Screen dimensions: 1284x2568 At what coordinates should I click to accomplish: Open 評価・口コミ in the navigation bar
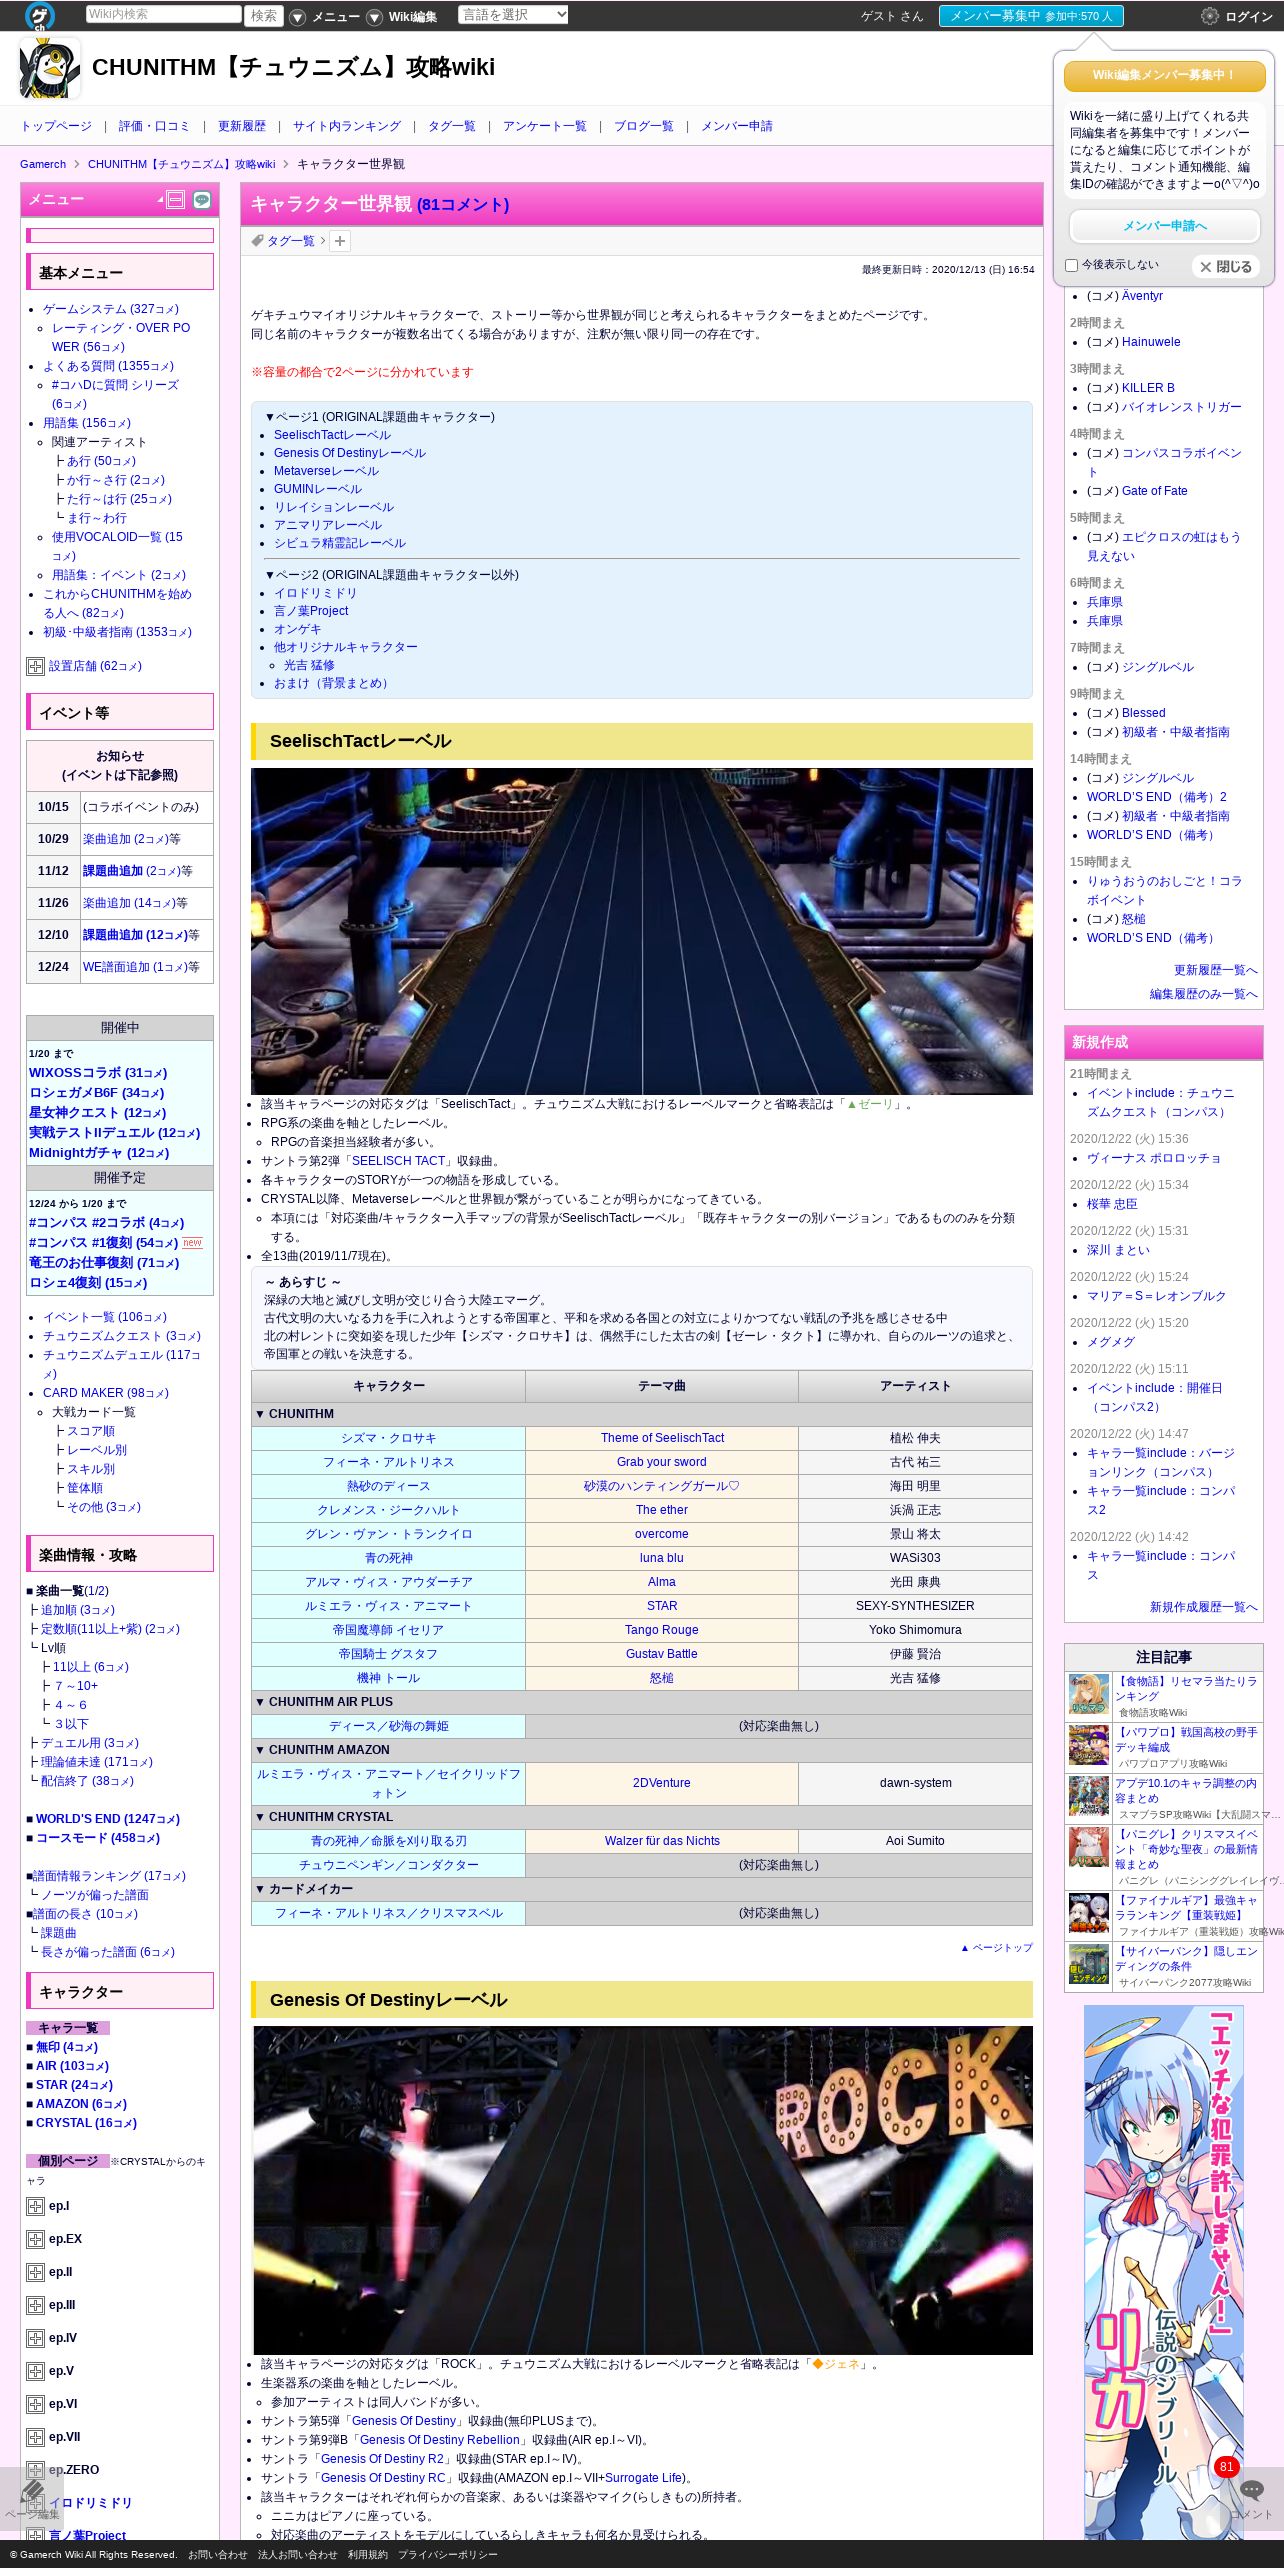[154, 126]
